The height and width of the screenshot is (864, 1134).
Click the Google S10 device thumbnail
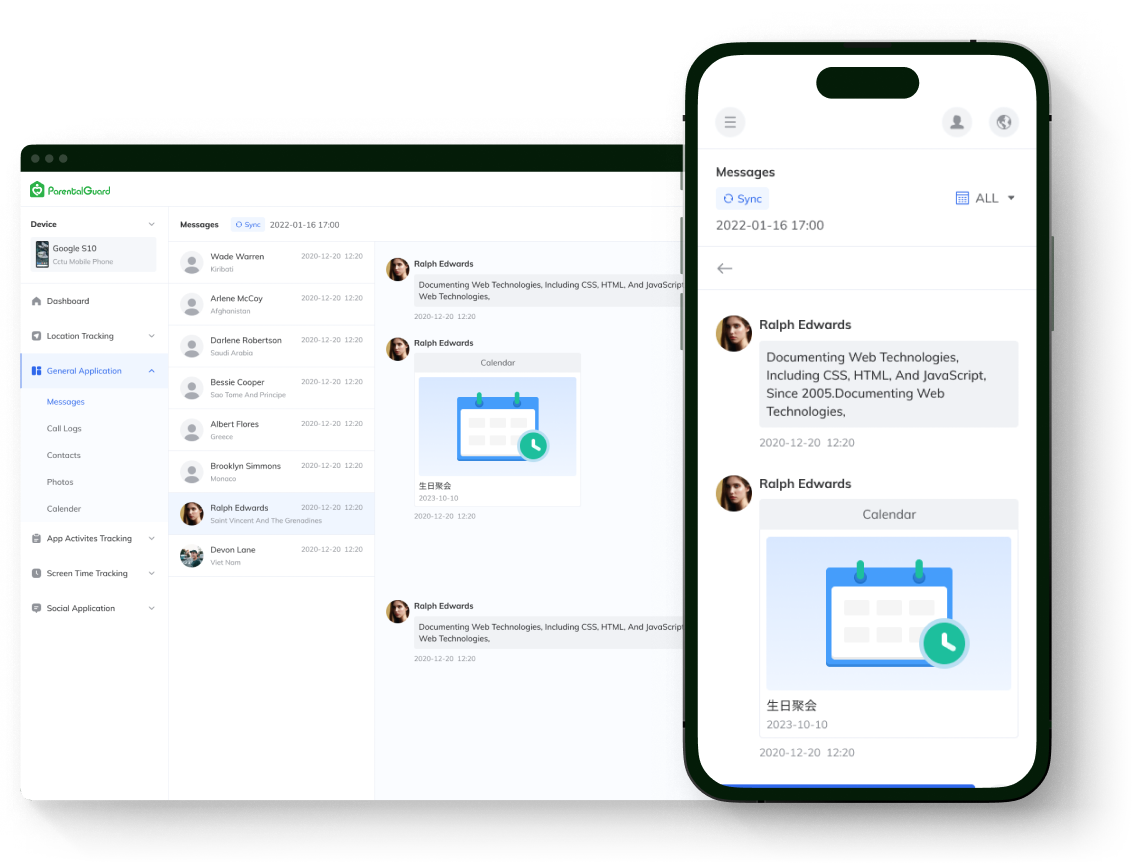point(42,254)
